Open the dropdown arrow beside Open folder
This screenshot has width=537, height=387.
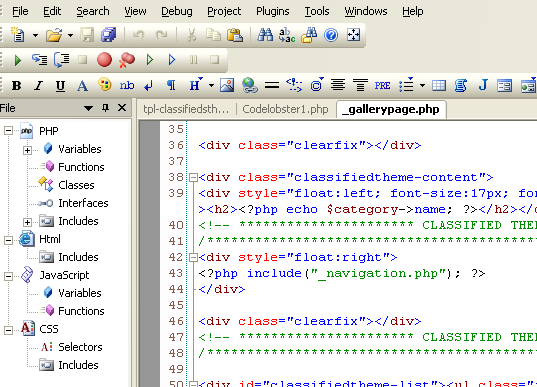pyautogui.click(x=70, y=35)
